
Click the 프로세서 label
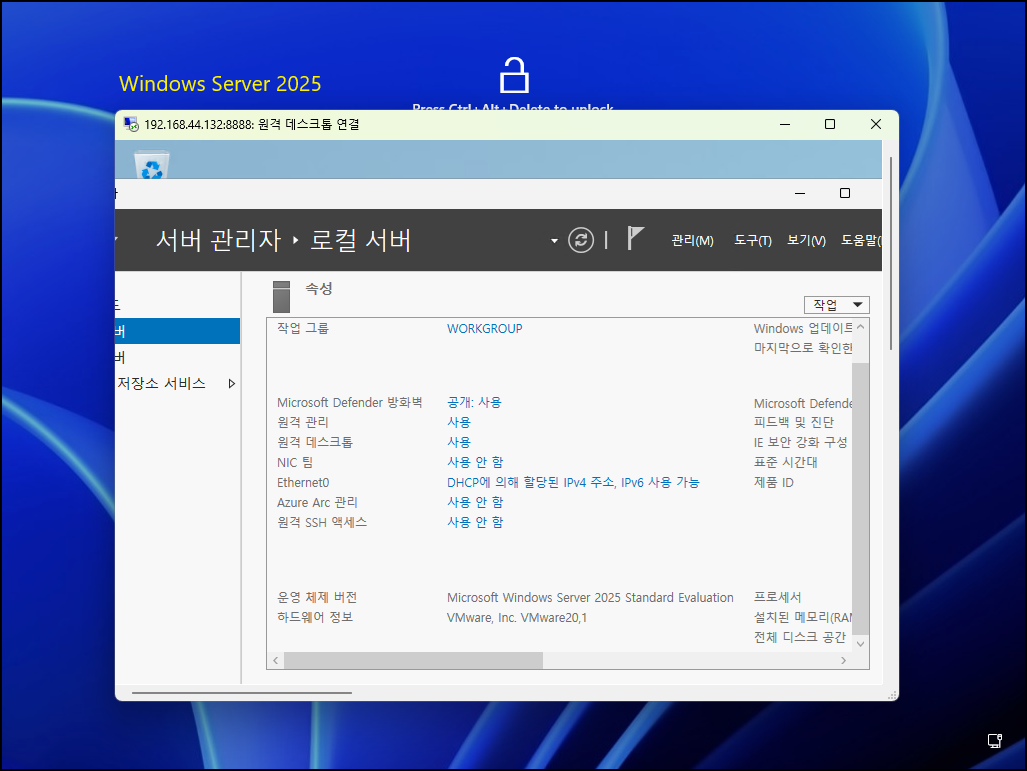pyautogui.click(x=777, y=597)
